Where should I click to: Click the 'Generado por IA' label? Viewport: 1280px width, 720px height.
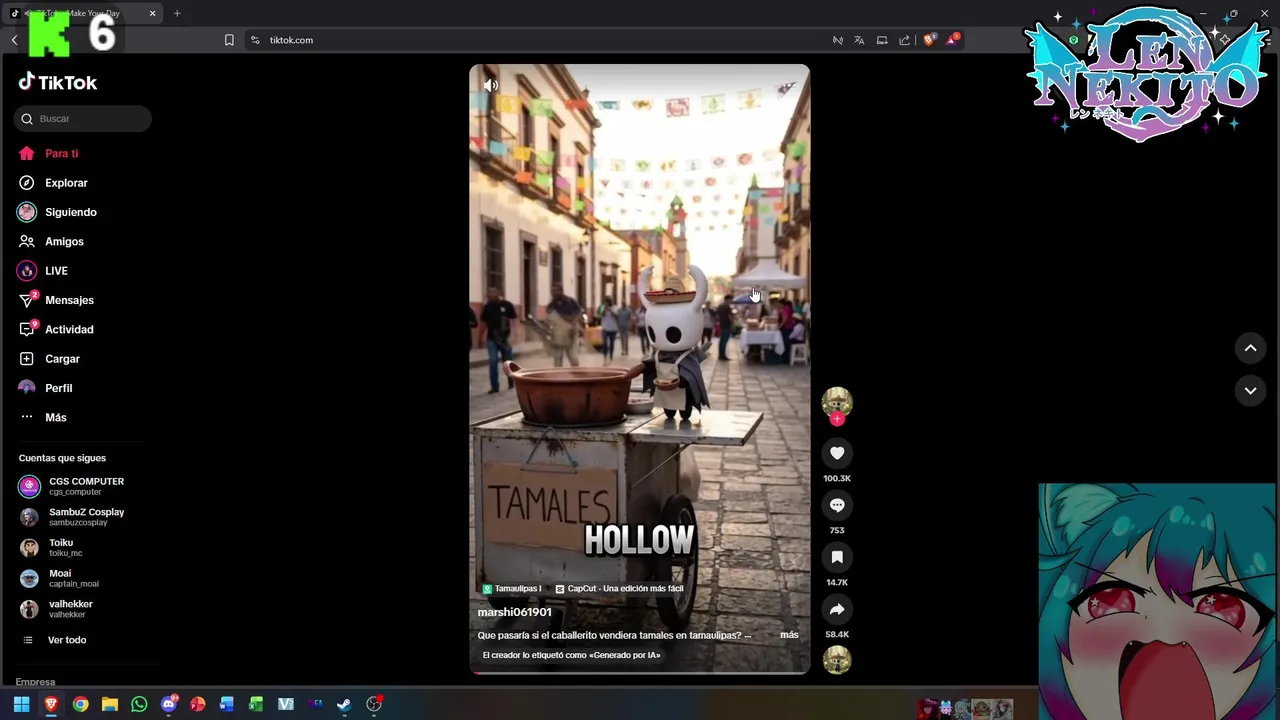(571, 655)
